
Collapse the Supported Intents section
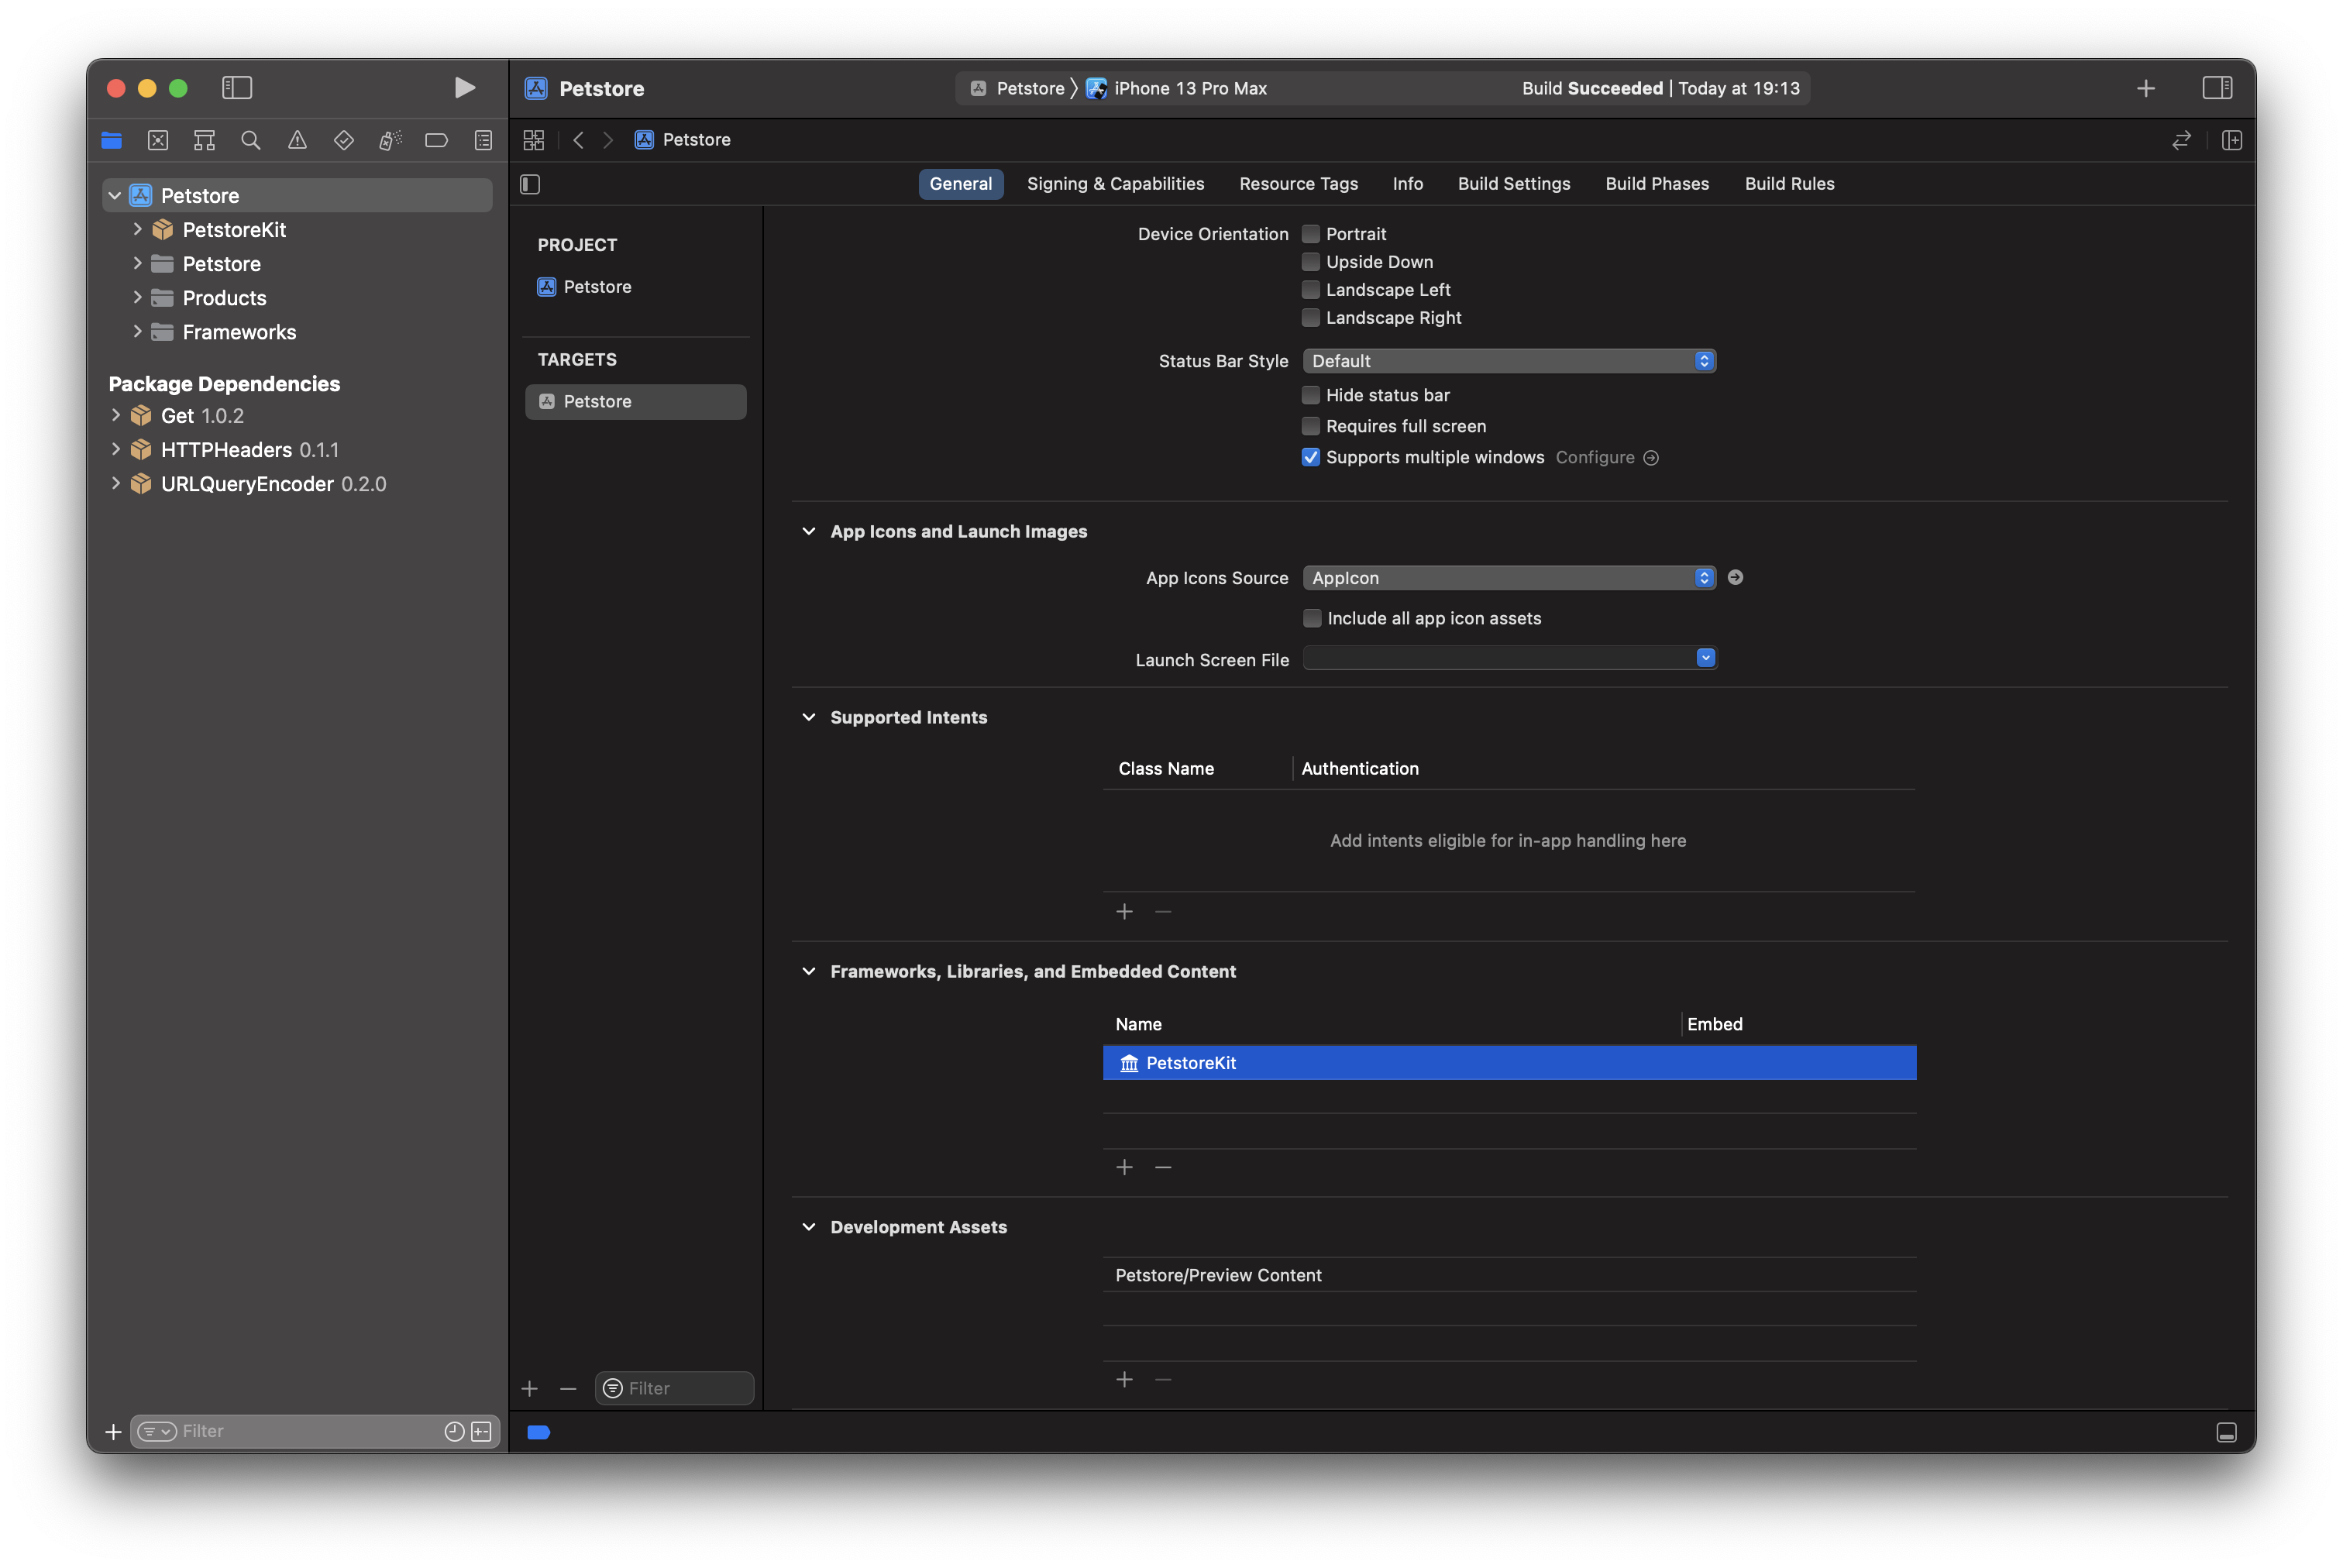click(808, 717)
